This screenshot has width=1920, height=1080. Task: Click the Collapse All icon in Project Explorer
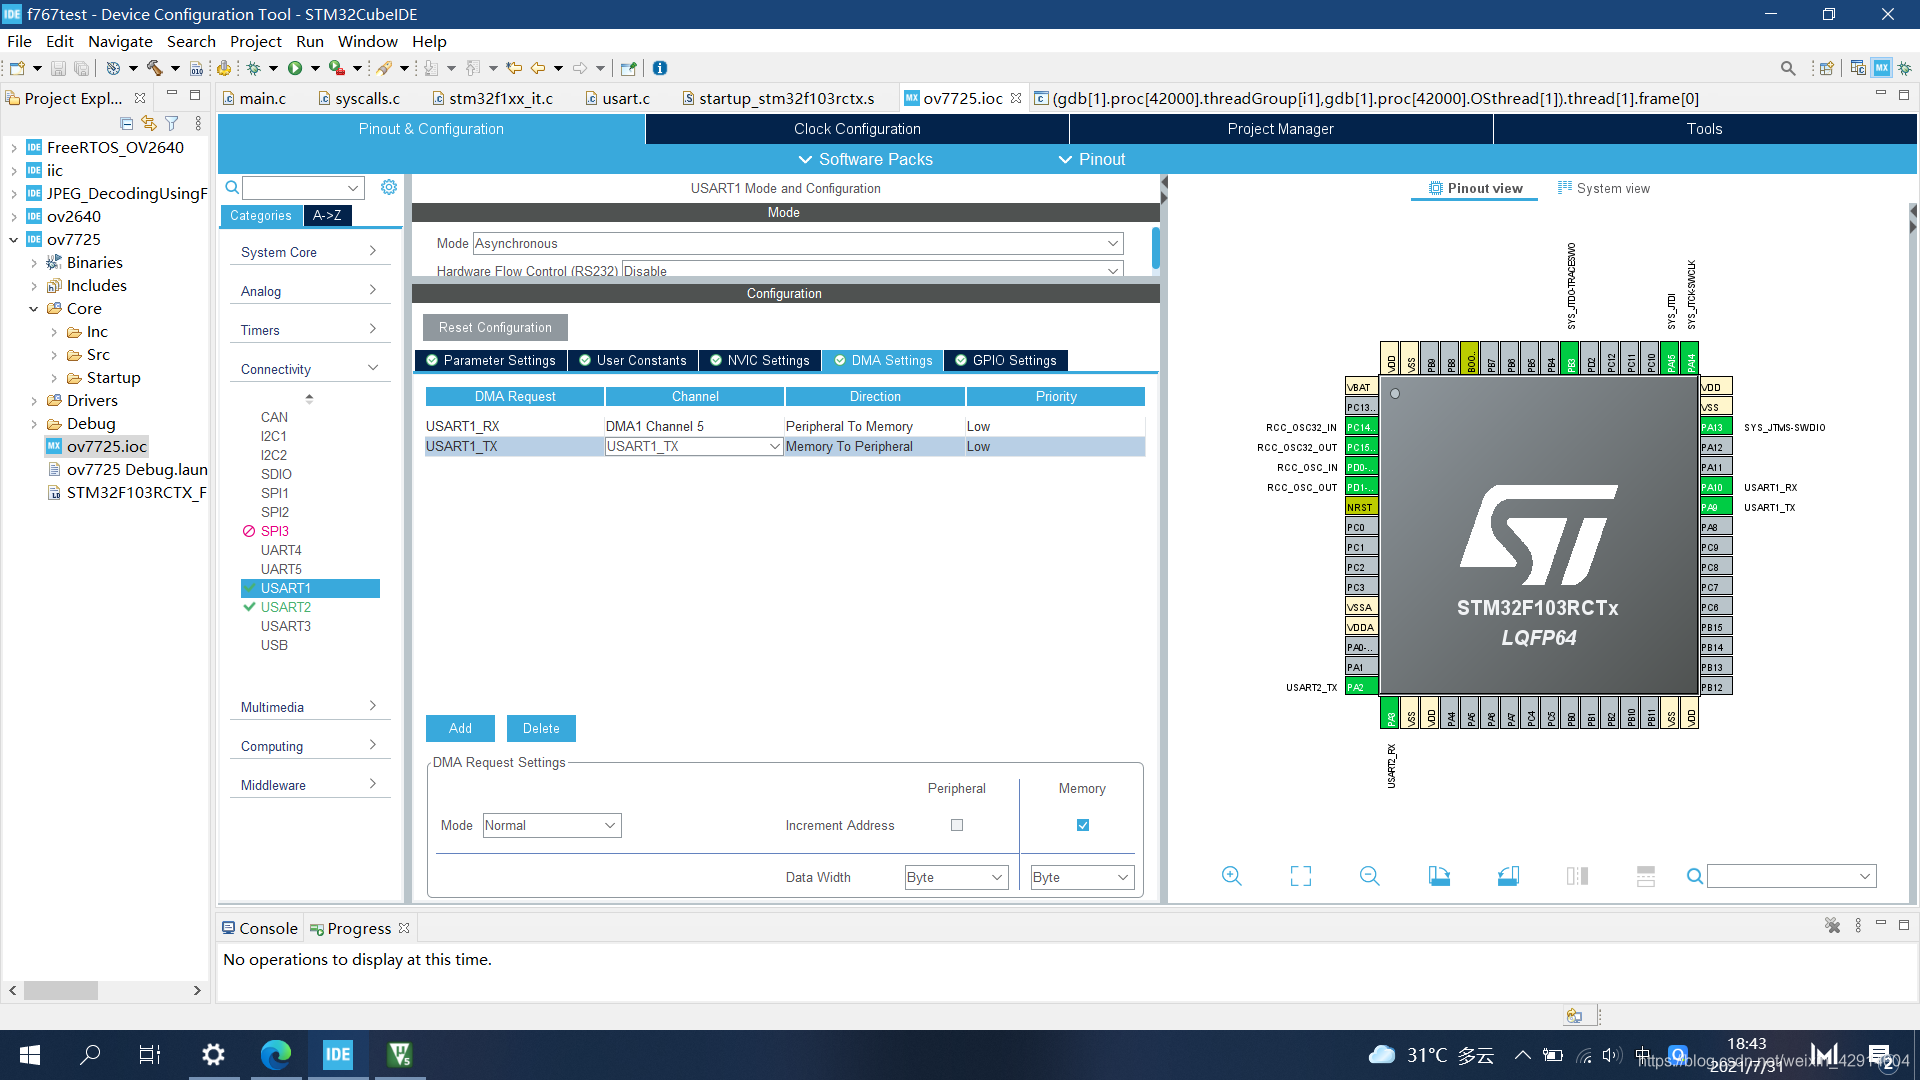(x=127, y=123)
